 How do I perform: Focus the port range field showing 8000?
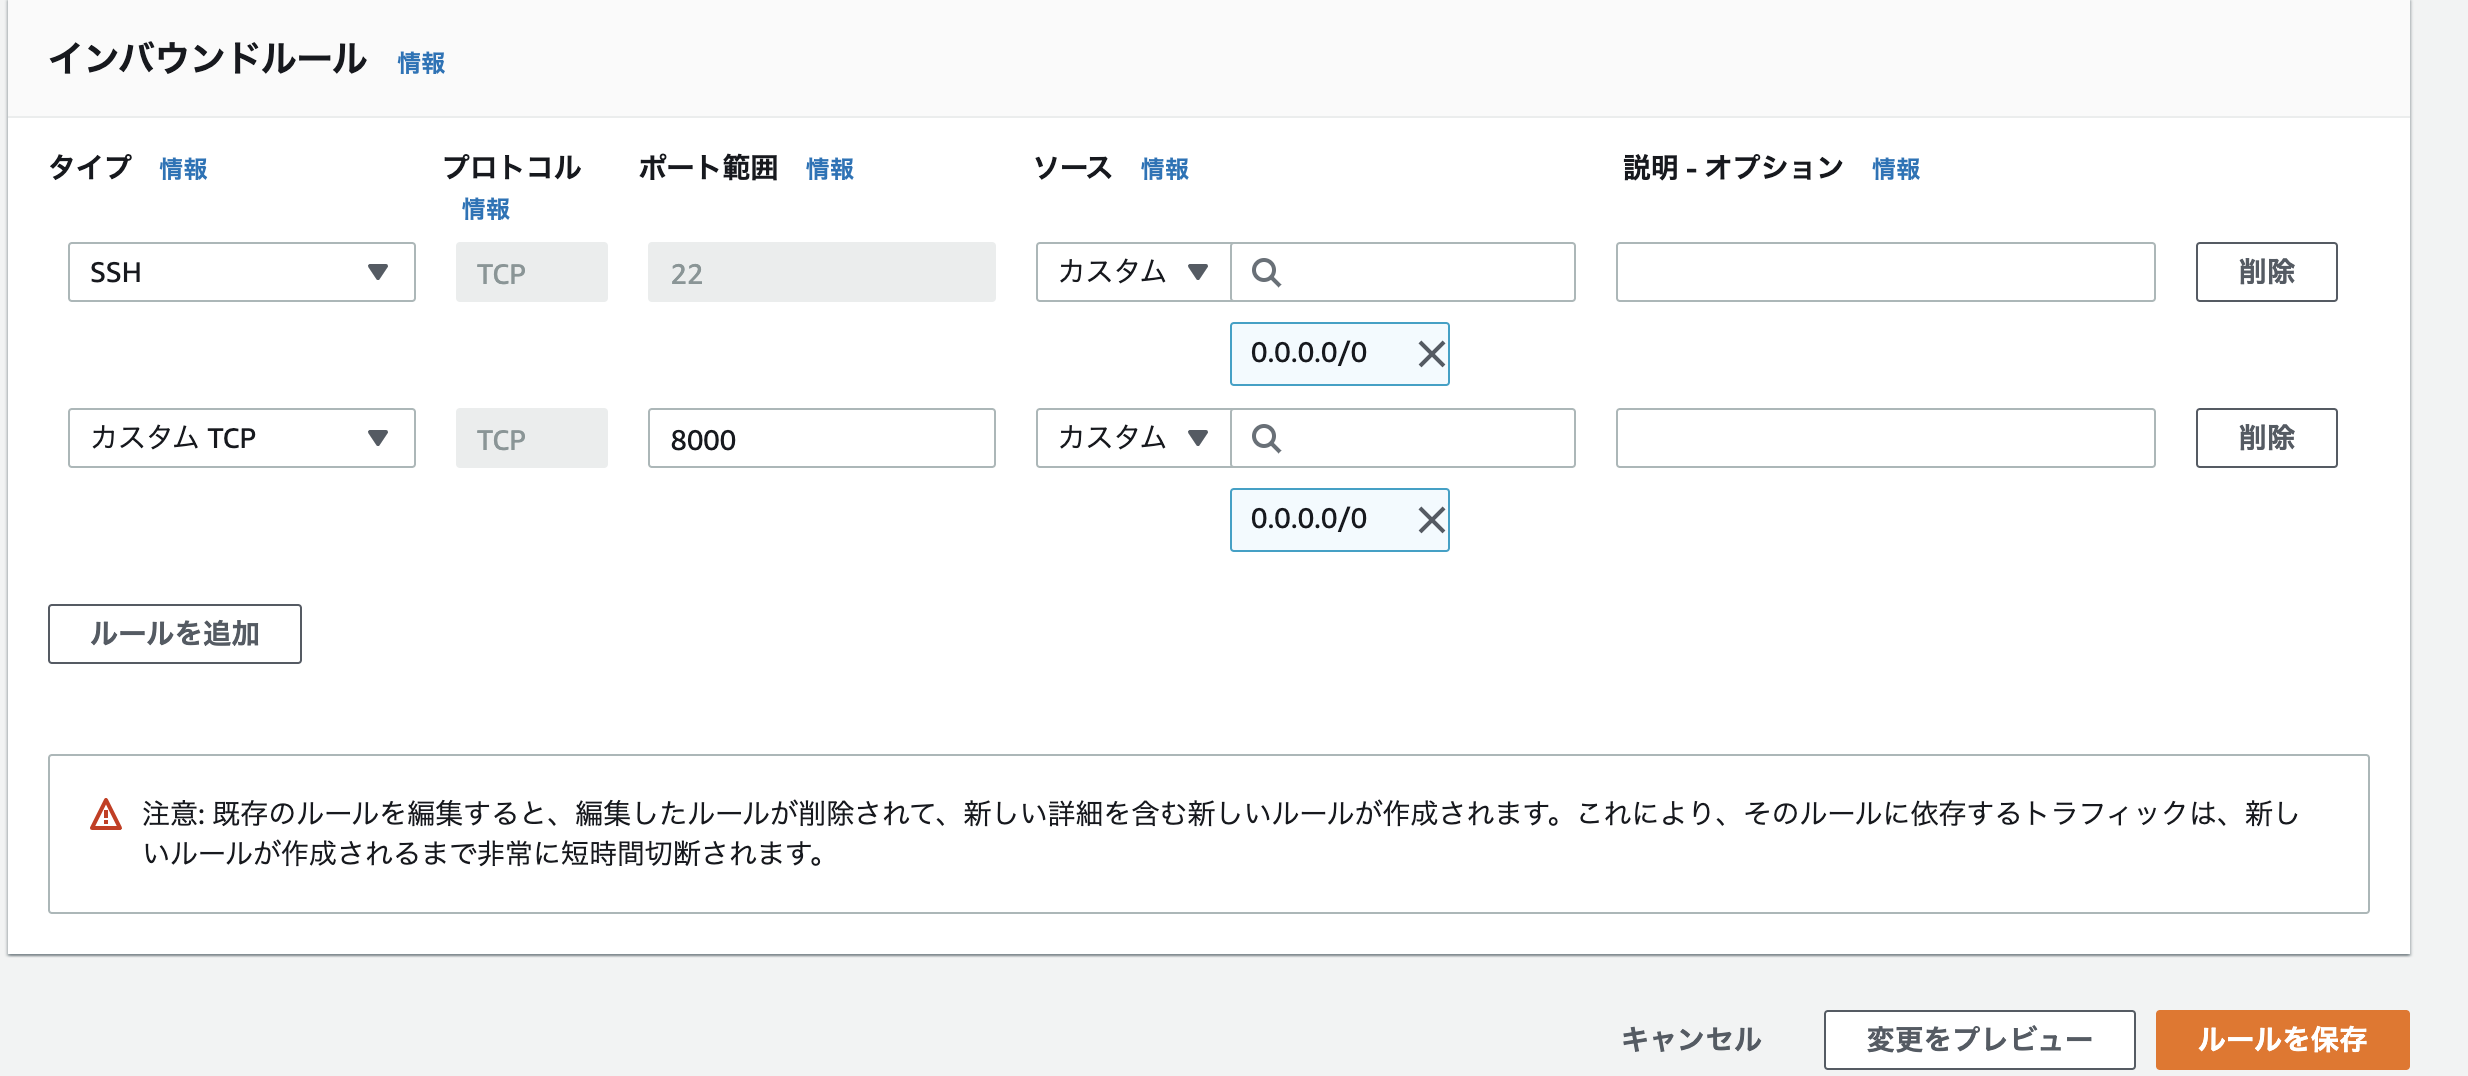(x=821, y=438)
